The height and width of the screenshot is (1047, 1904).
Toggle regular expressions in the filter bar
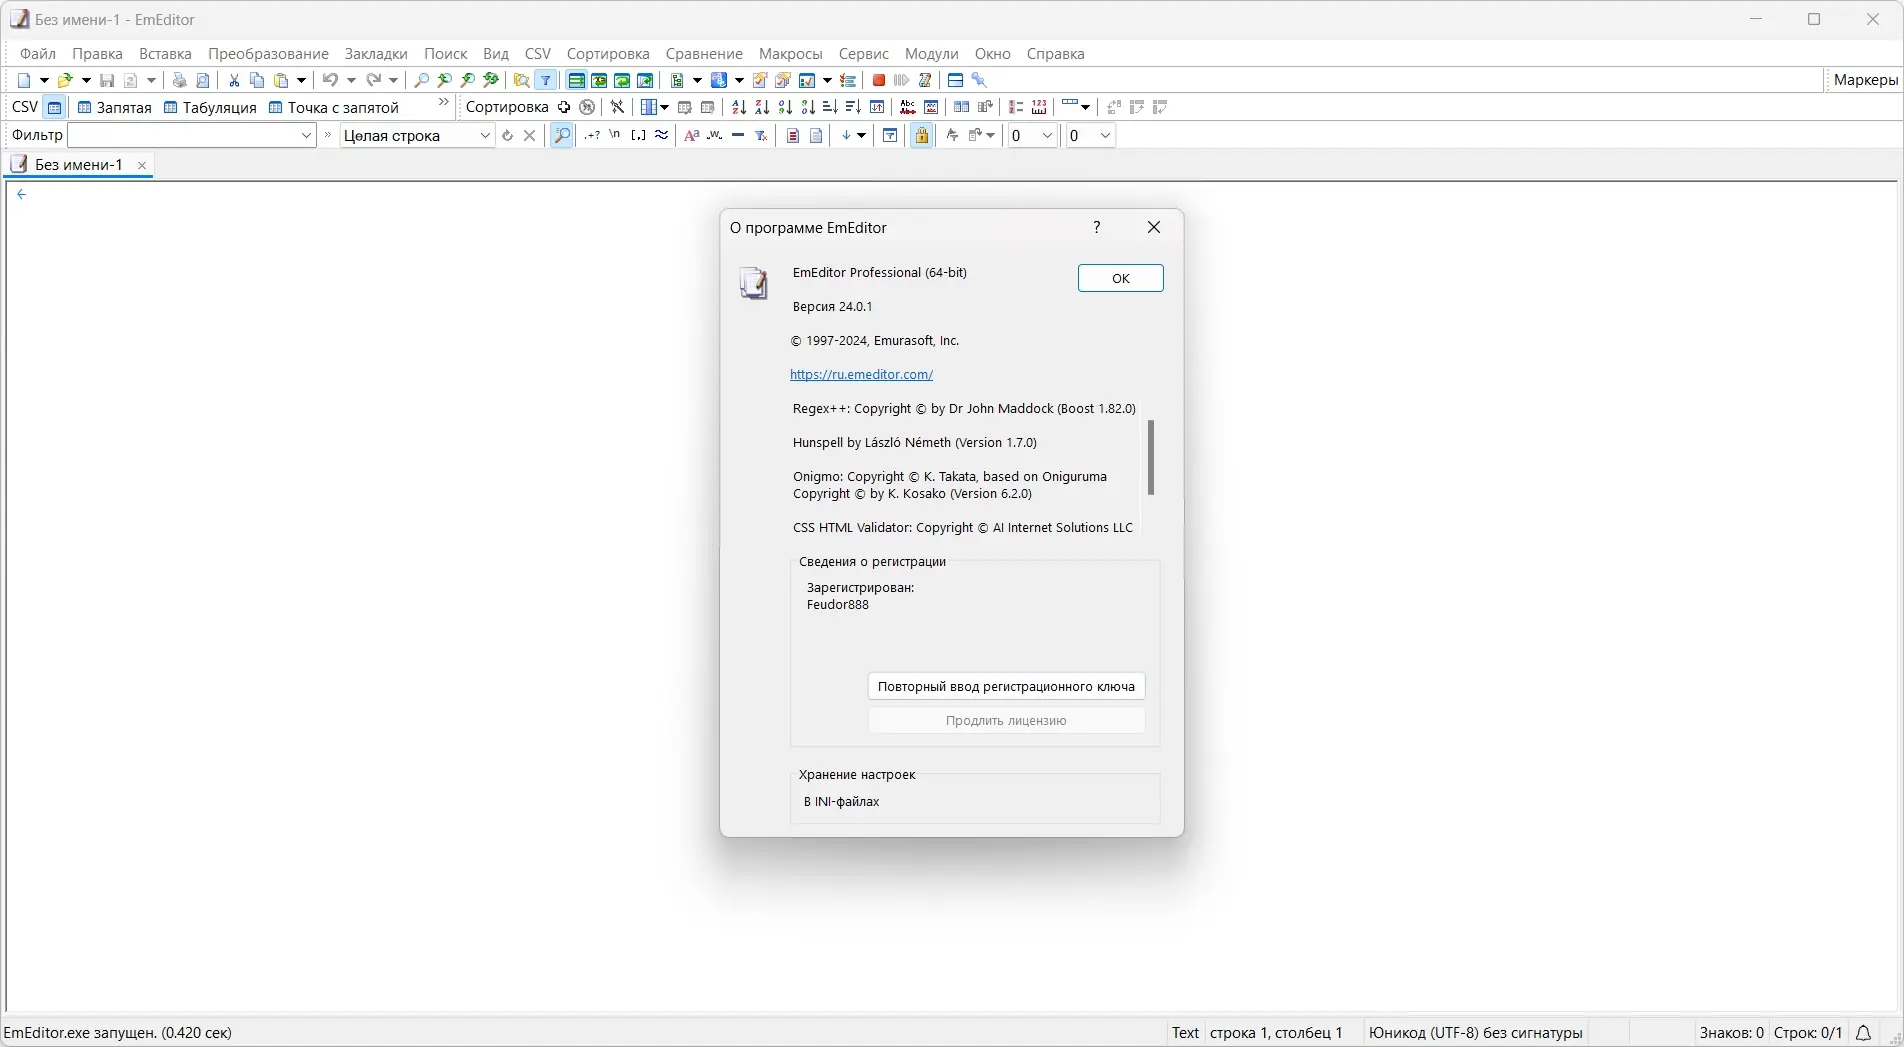tap(592, 135)
